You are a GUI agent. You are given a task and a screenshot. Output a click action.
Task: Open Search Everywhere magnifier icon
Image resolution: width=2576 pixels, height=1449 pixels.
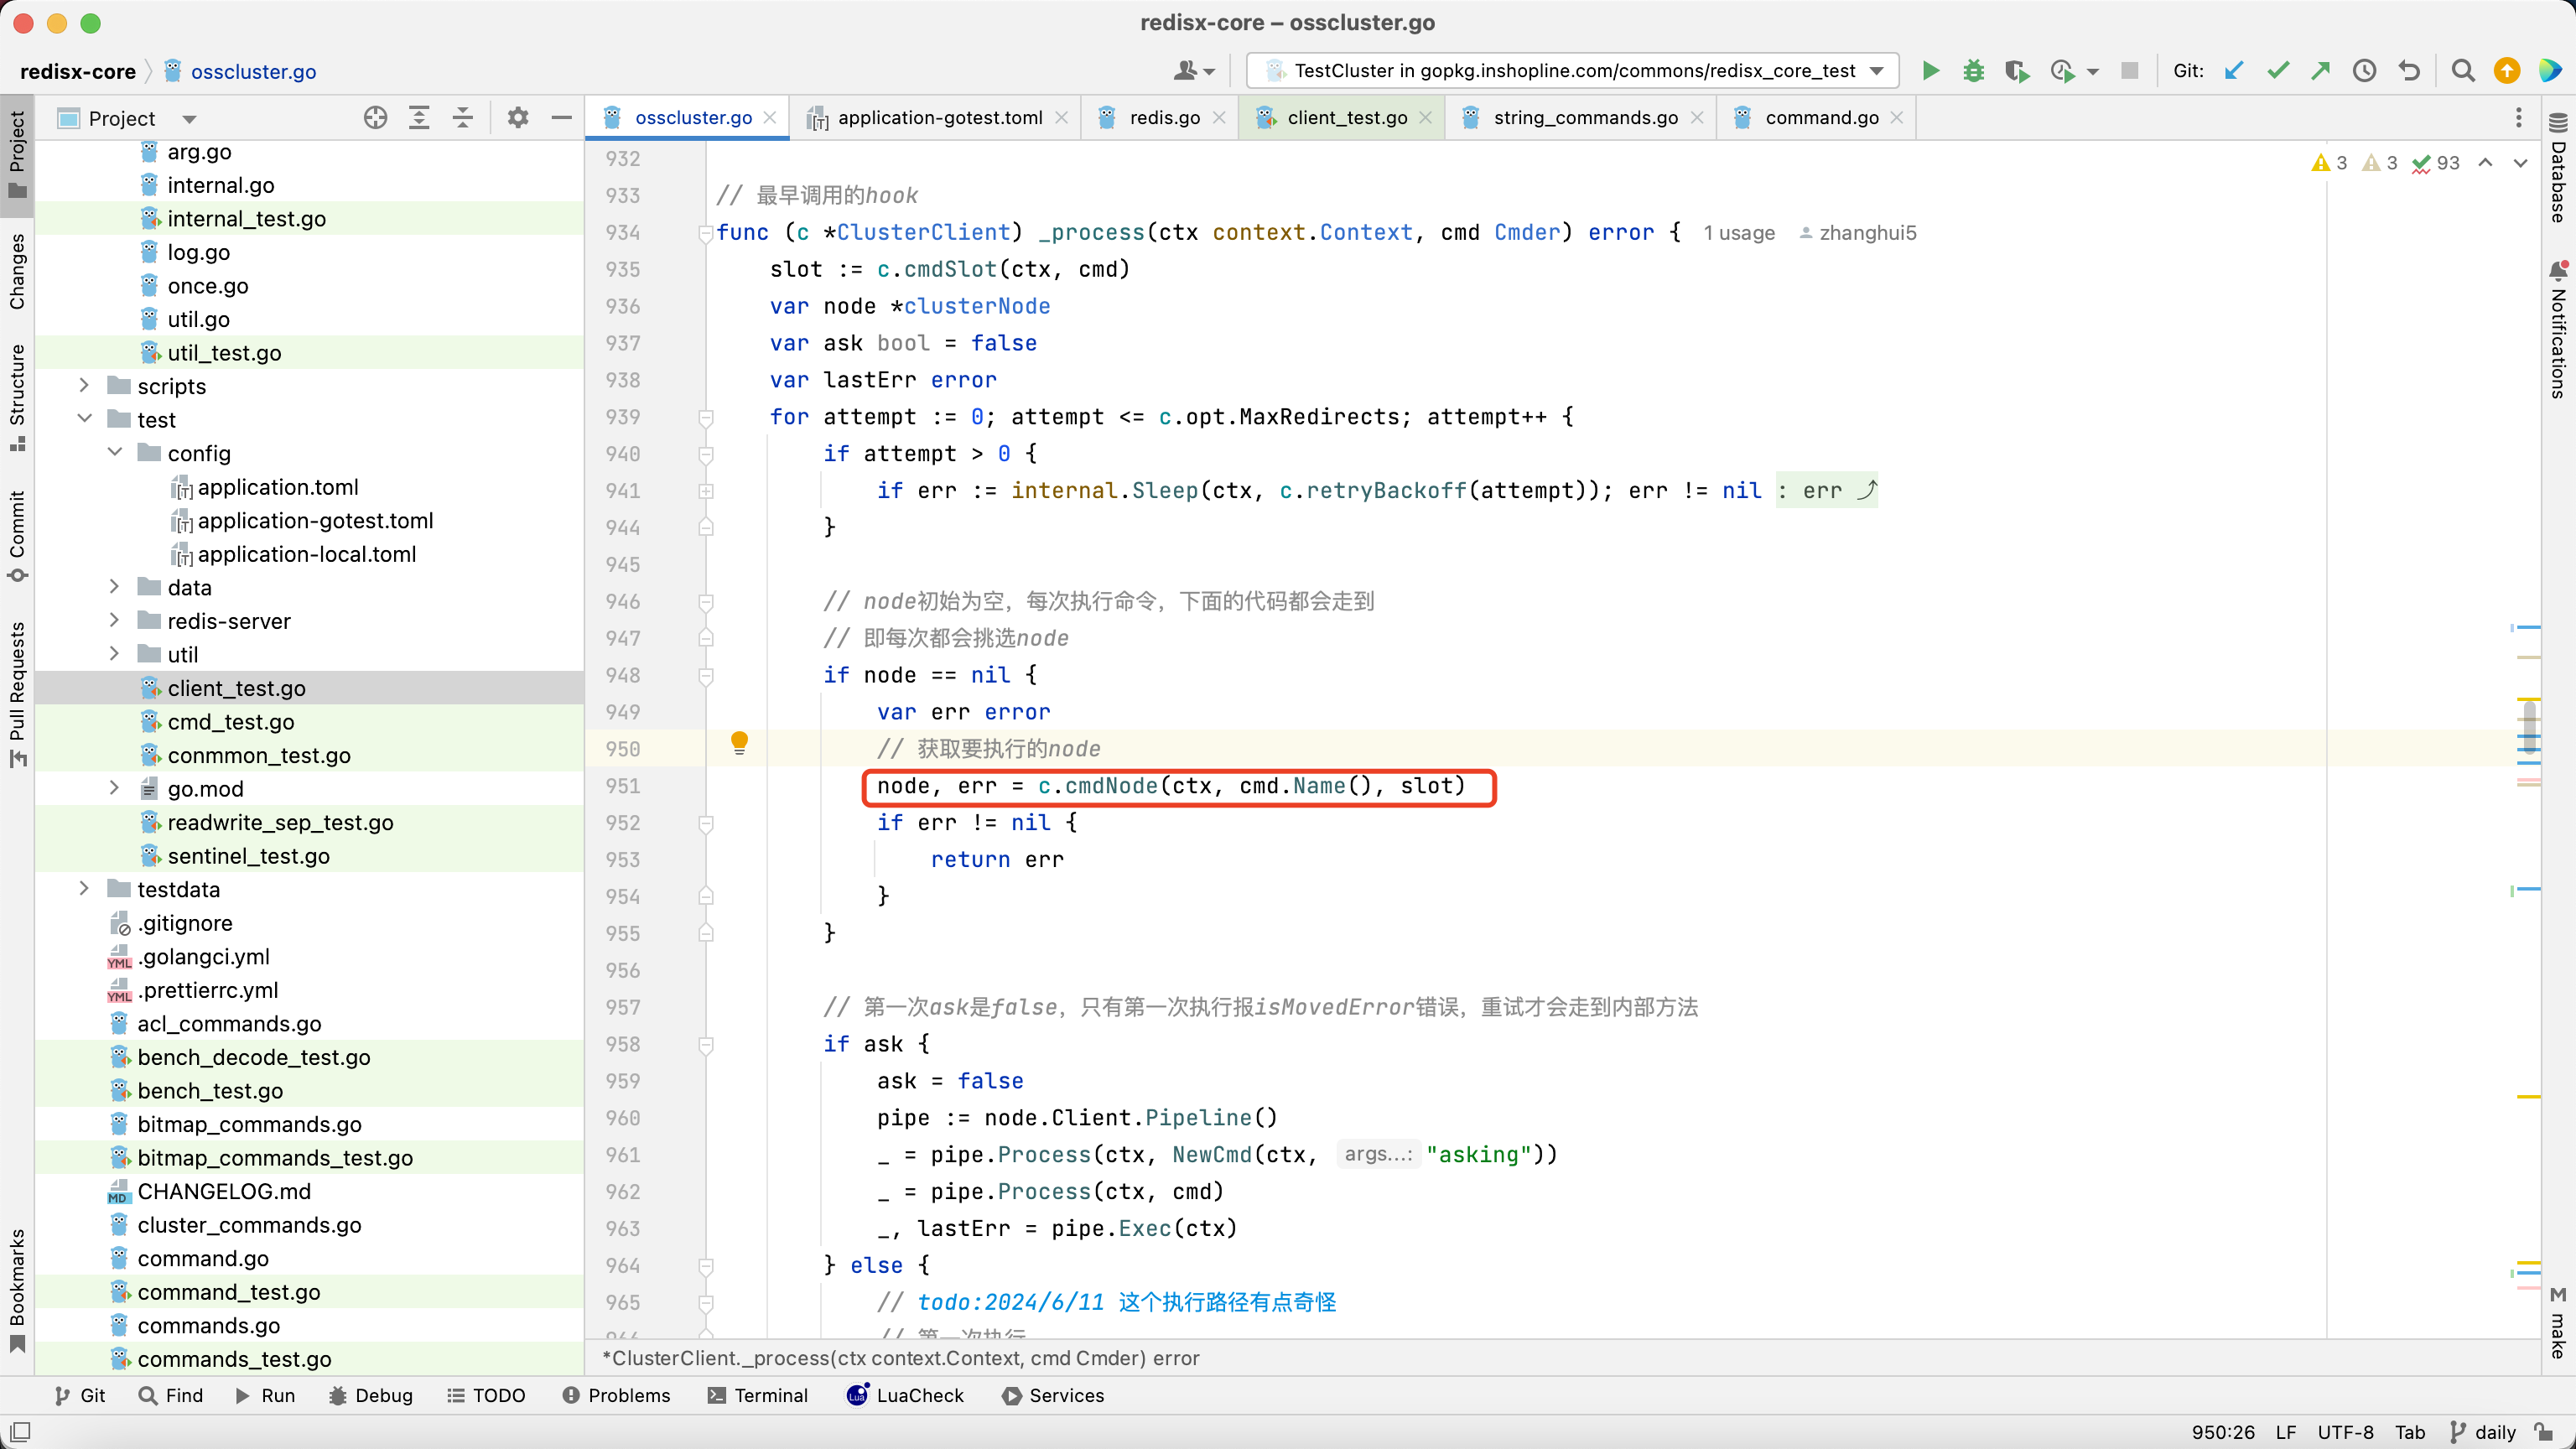tap(2463, 71)
